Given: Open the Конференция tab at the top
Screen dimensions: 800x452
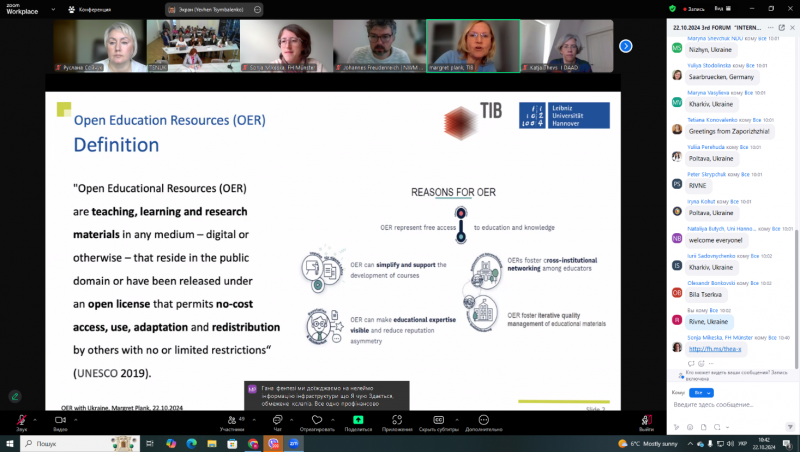Looking at the screenshot, I should pyautogui.click(x=90, y=9).
